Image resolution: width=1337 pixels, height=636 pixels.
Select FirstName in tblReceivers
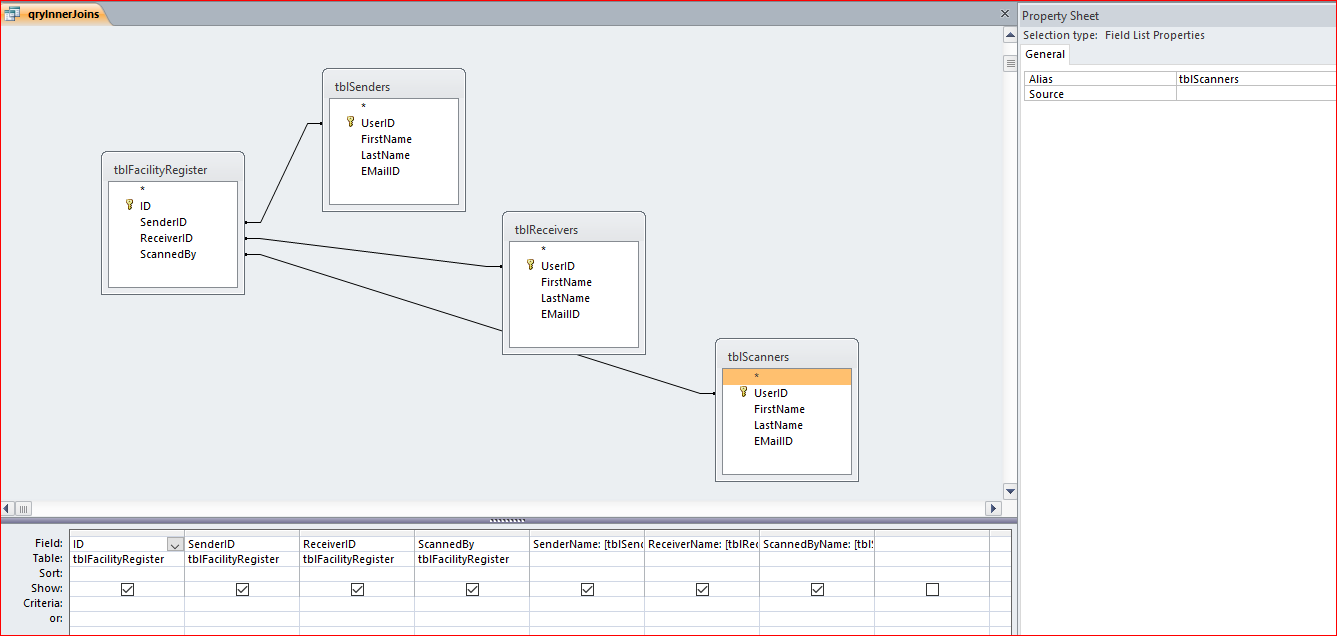[x=566, y=282]
